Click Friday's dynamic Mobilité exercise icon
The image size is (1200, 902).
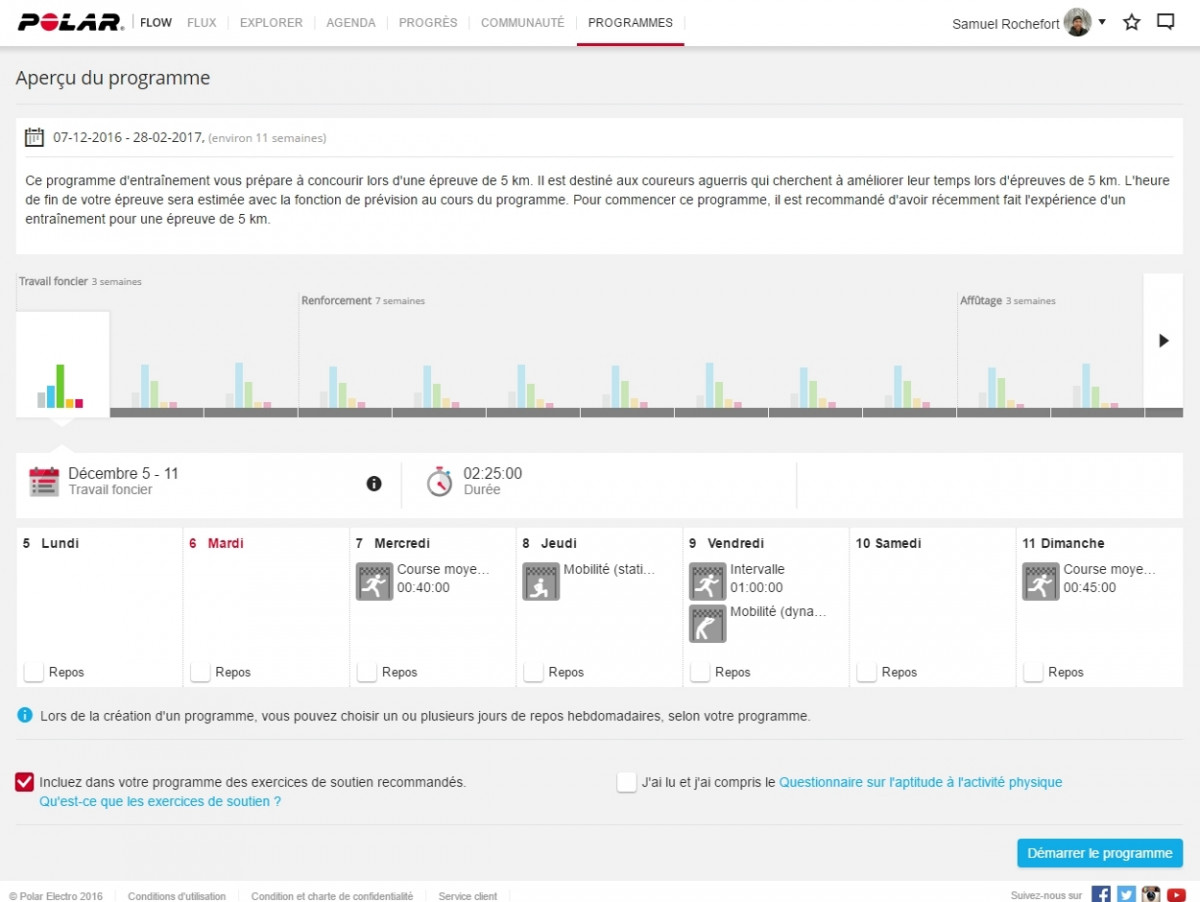(x=707, y=623)
